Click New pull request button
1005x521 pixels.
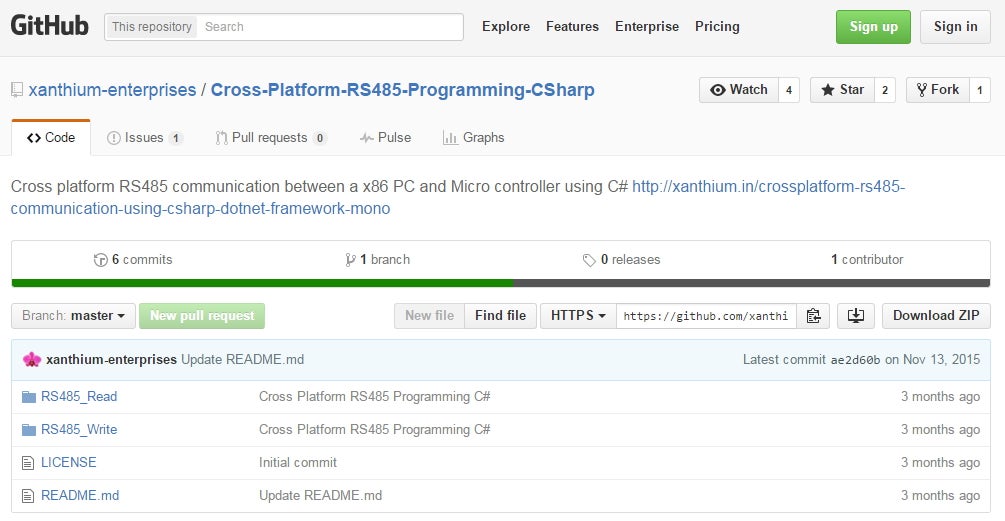point(202,316)
